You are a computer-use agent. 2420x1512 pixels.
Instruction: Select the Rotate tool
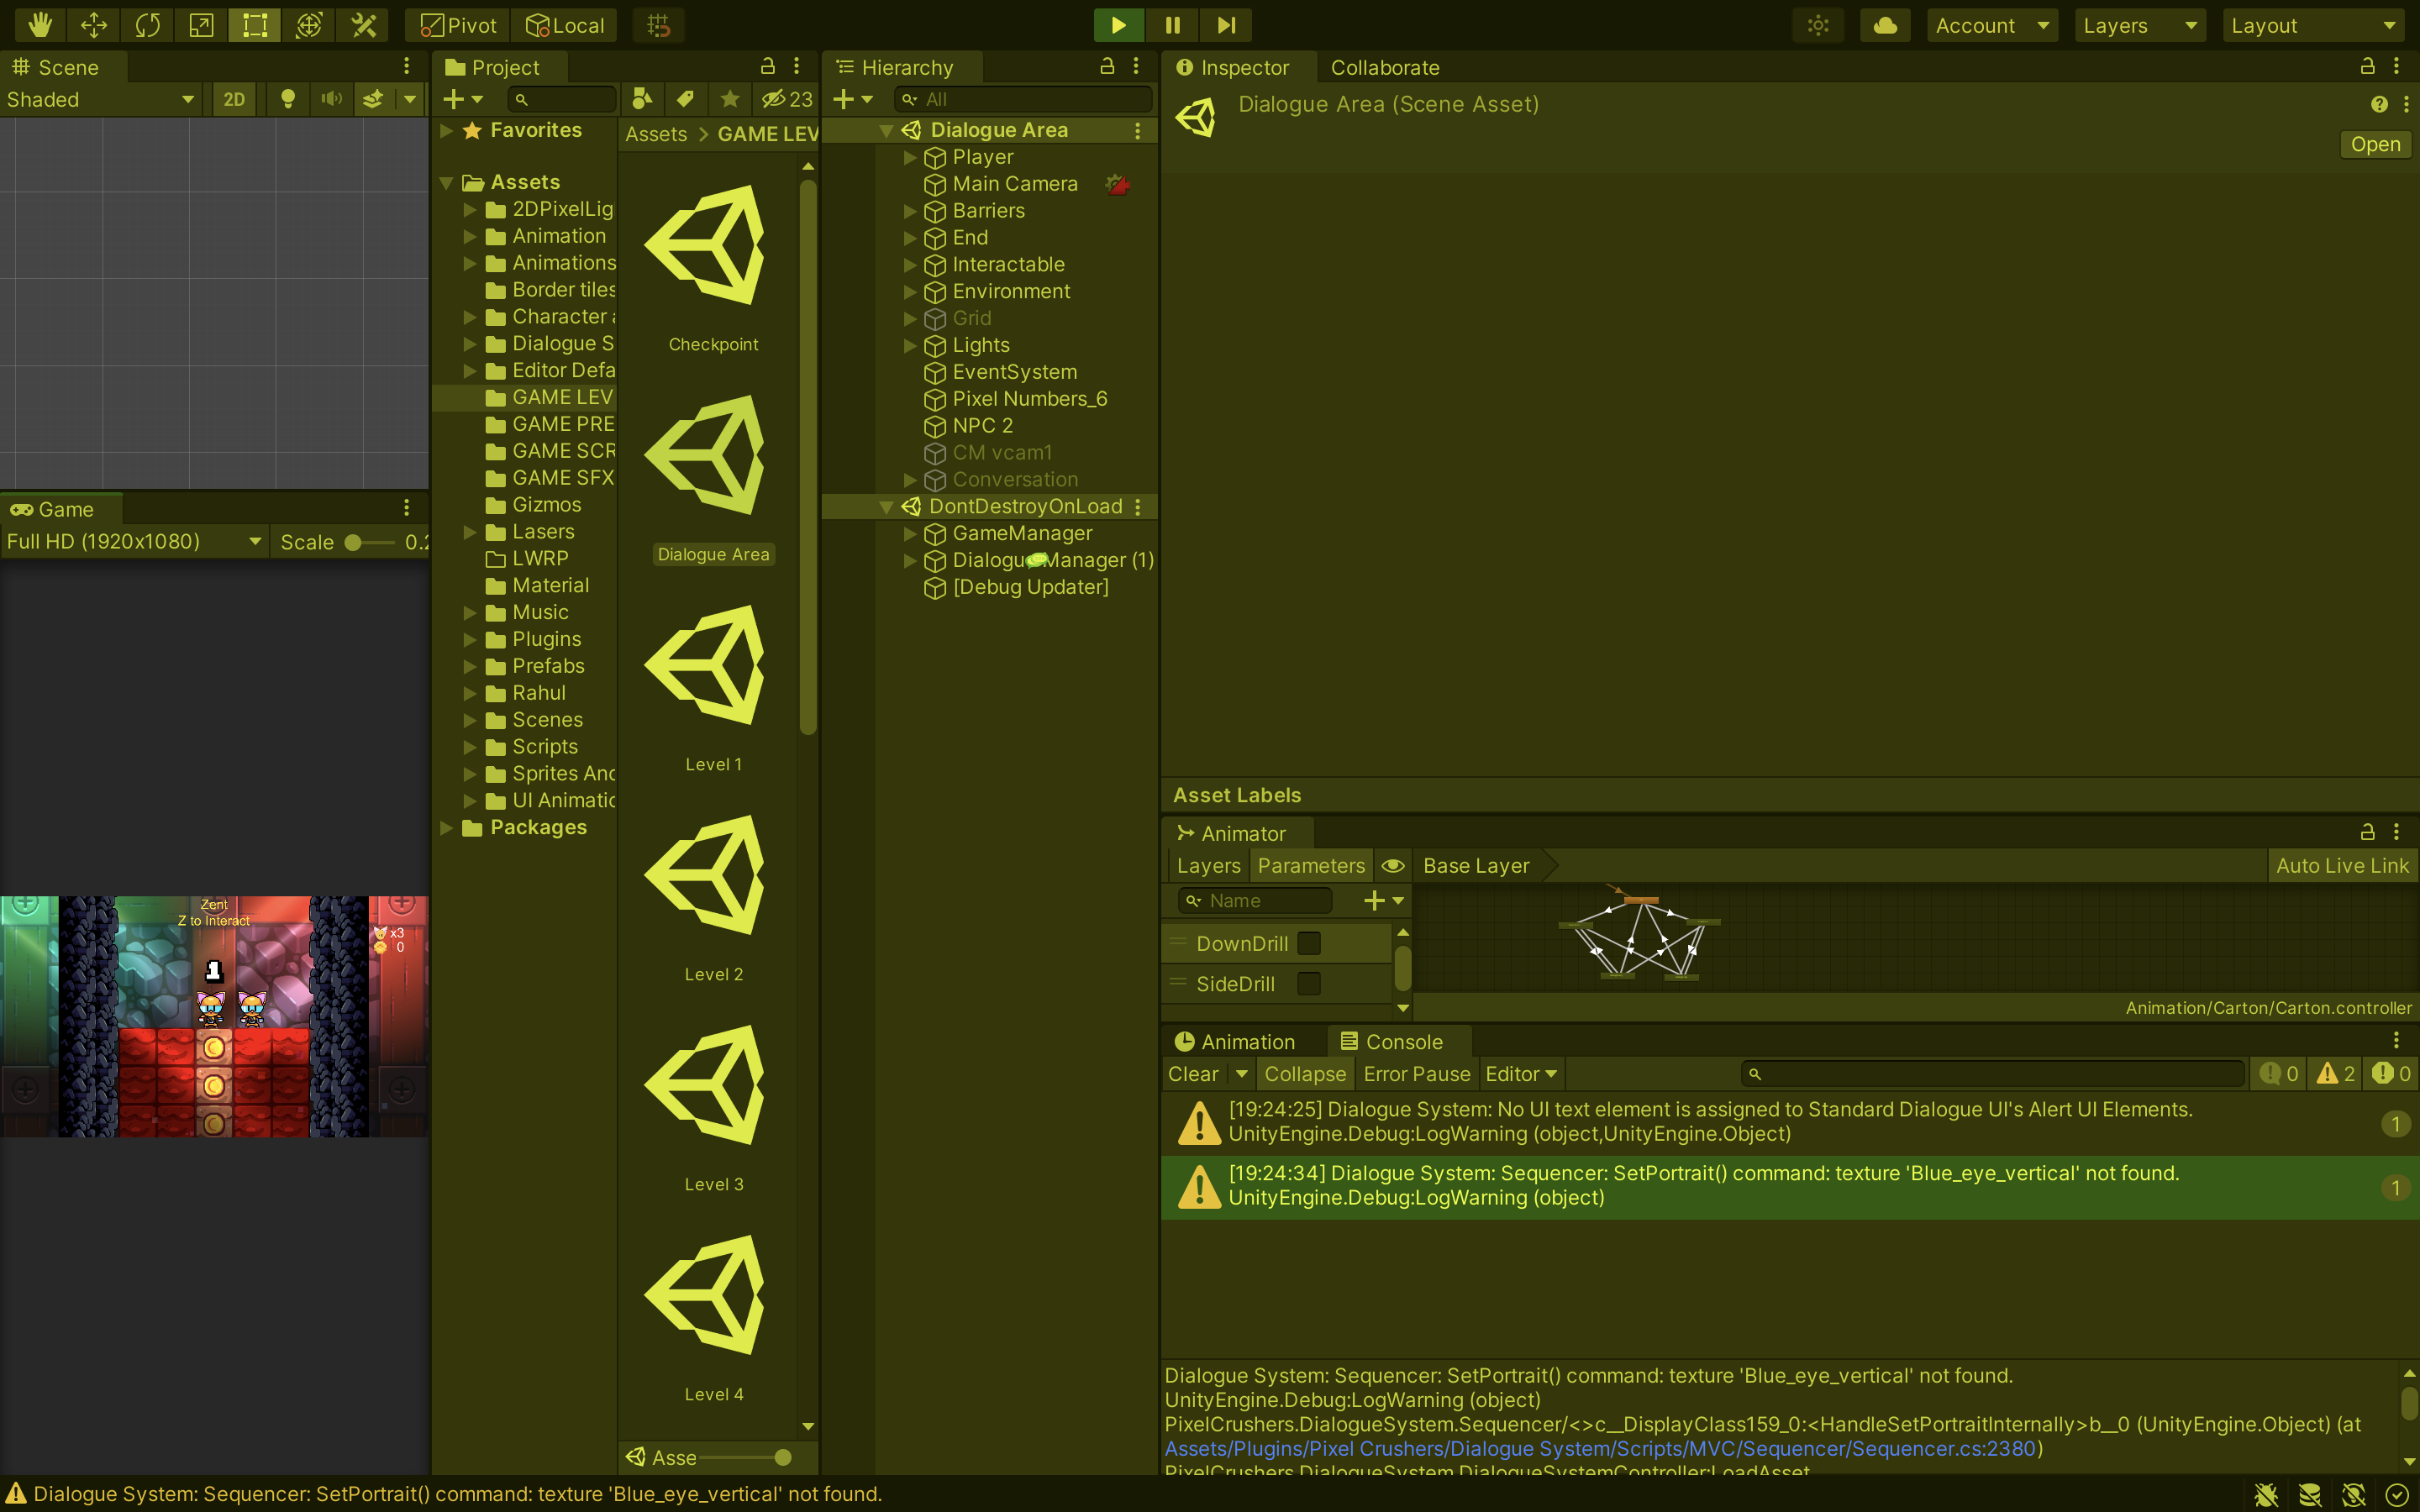[x=148, y=25]
